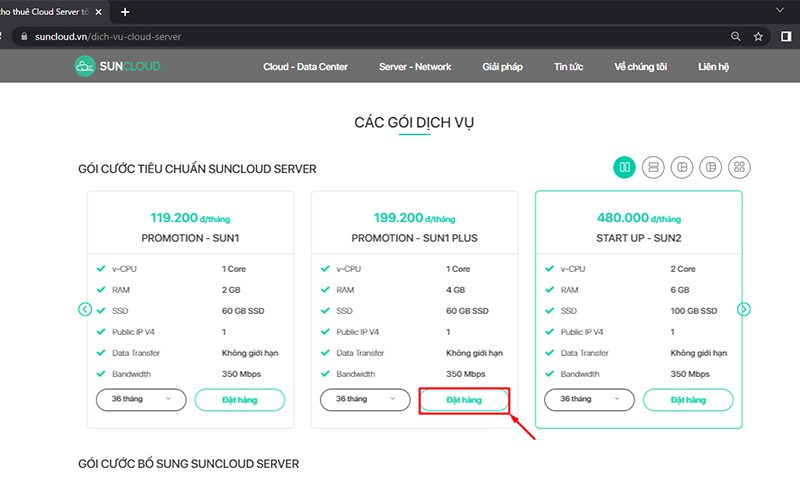Open Server - Network menu
Screen dimensions: 800x500
tap(415, 67)
